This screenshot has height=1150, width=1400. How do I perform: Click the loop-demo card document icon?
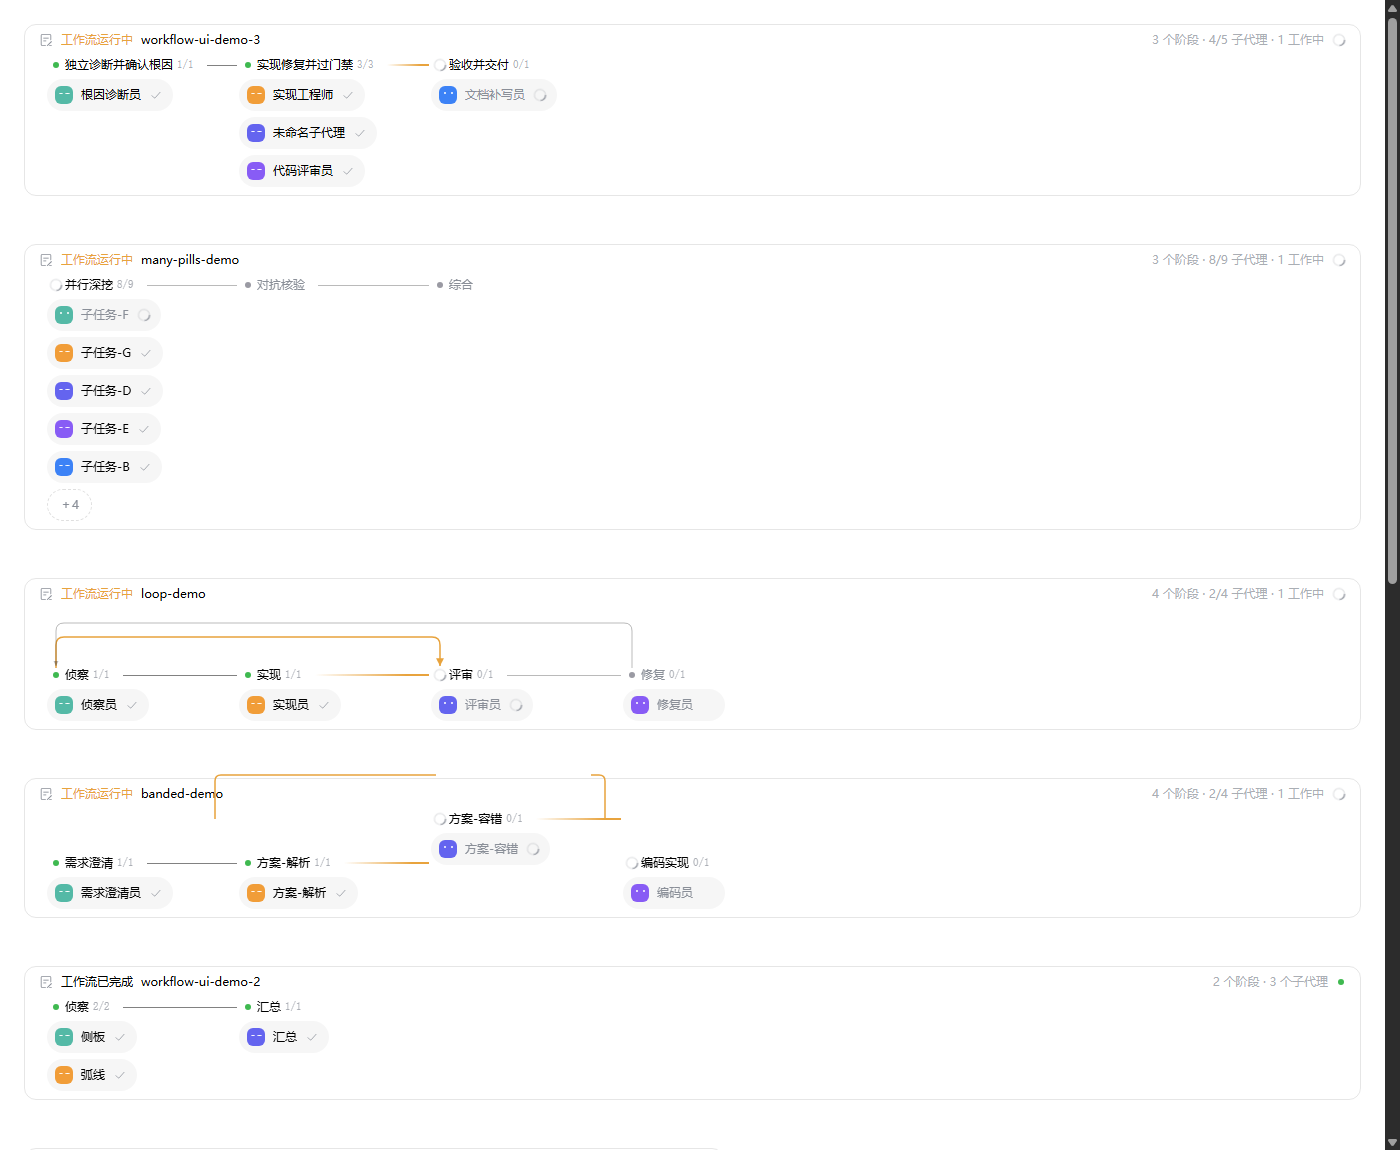[x=46, y=594]
